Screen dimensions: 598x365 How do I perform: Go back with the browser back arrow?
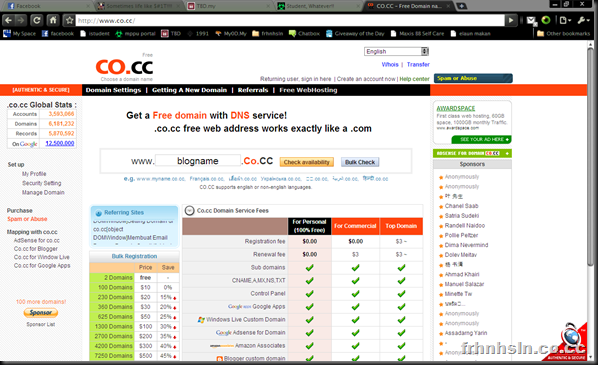click(8, 20)
